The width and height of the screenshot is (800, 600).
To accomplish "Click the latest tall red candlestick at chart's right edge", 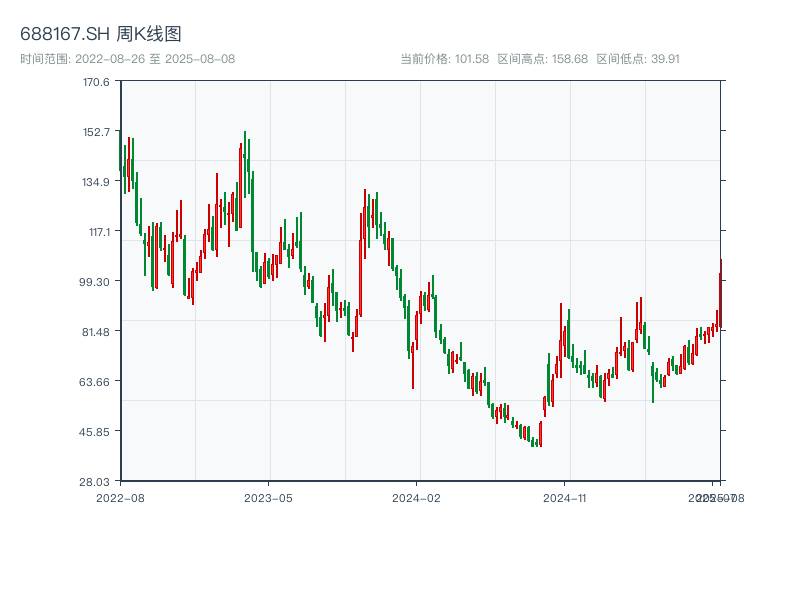I will click(x=720, y=294).
